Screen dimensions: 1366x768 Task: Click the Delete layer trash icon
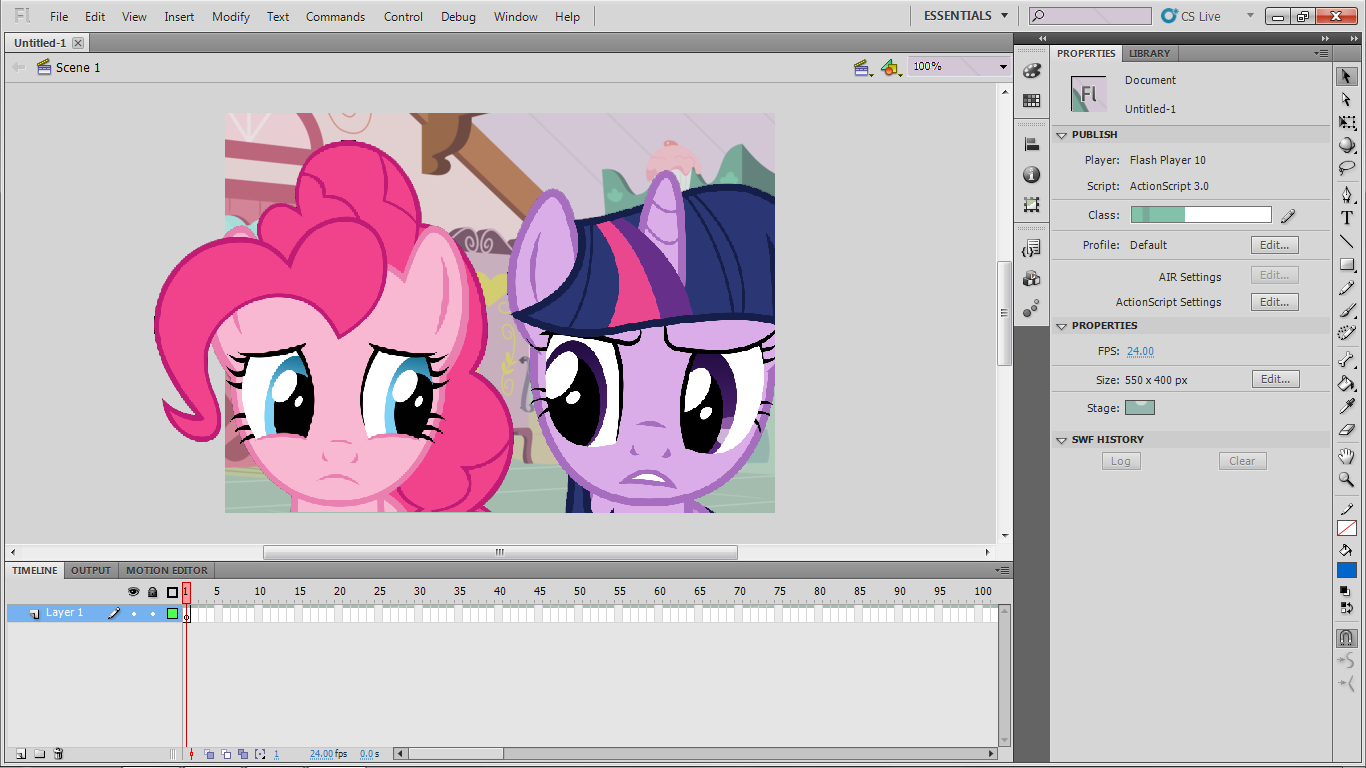click(59, 754)
